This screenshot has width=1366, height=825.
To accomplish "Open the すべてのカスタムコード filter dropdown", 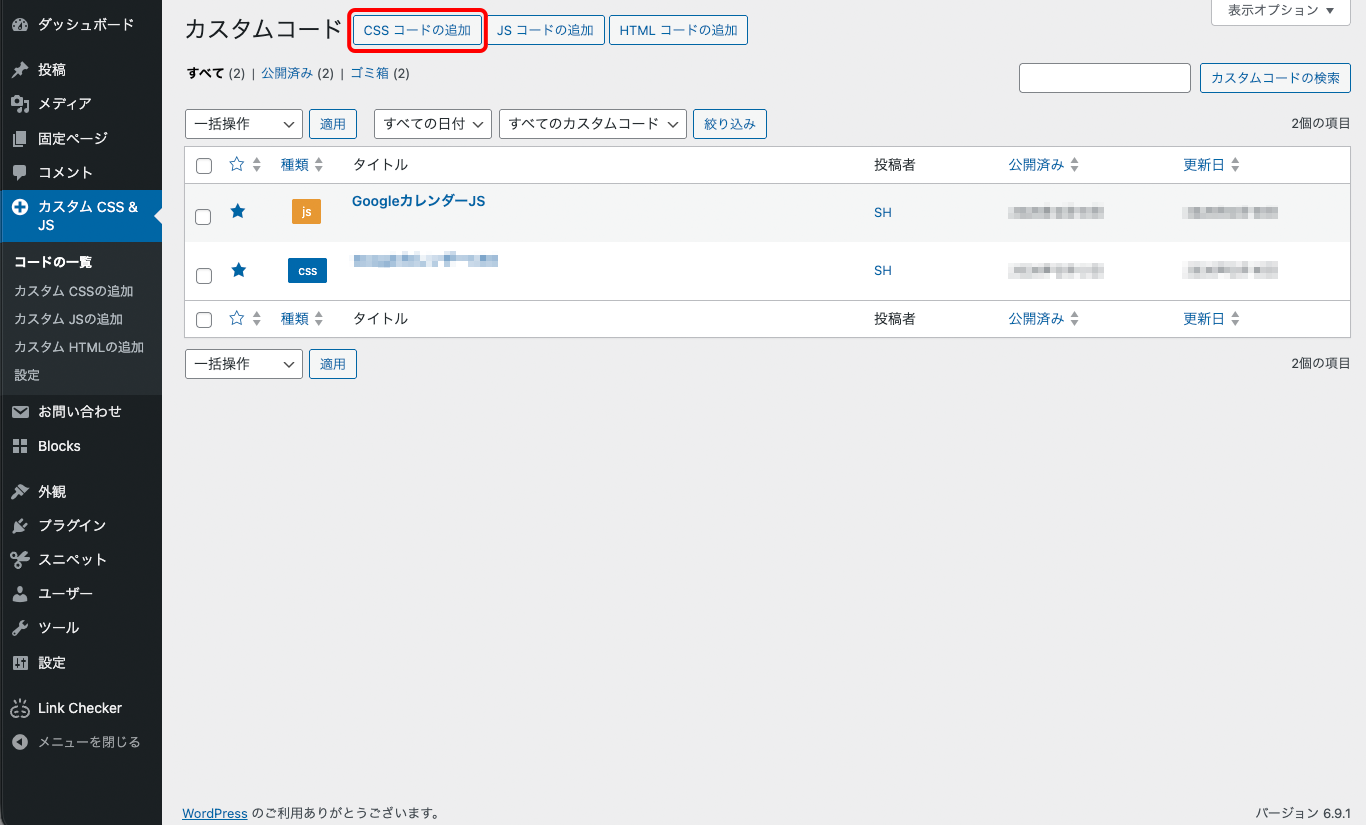I will click(592, 124).
